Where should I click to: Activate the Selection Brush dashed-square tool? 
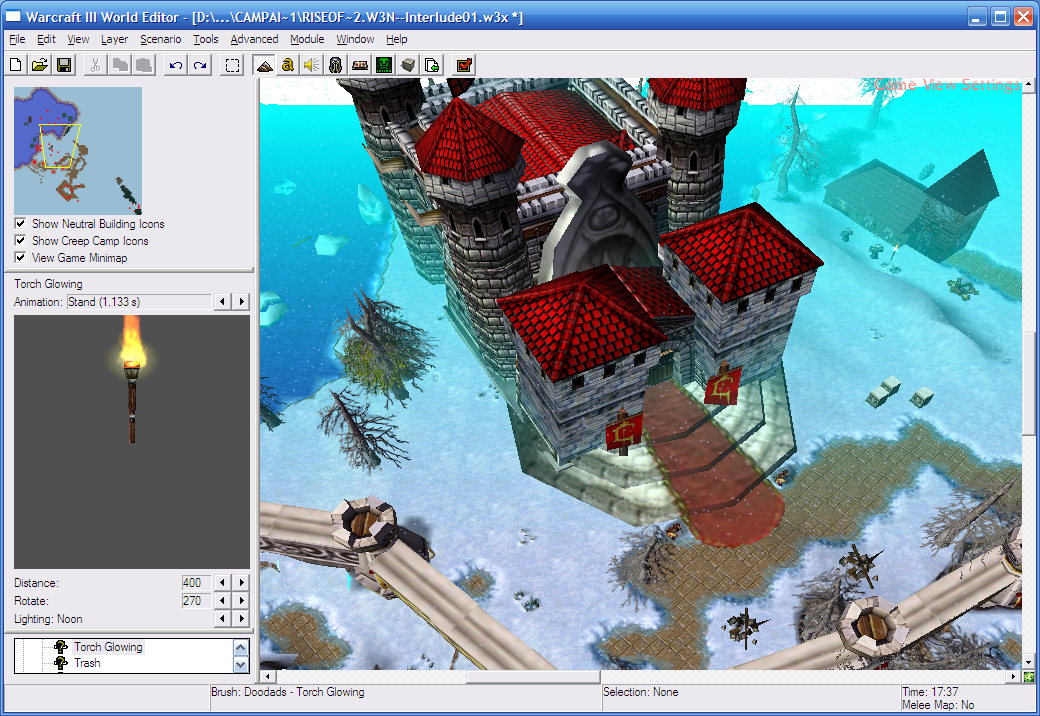232,65
